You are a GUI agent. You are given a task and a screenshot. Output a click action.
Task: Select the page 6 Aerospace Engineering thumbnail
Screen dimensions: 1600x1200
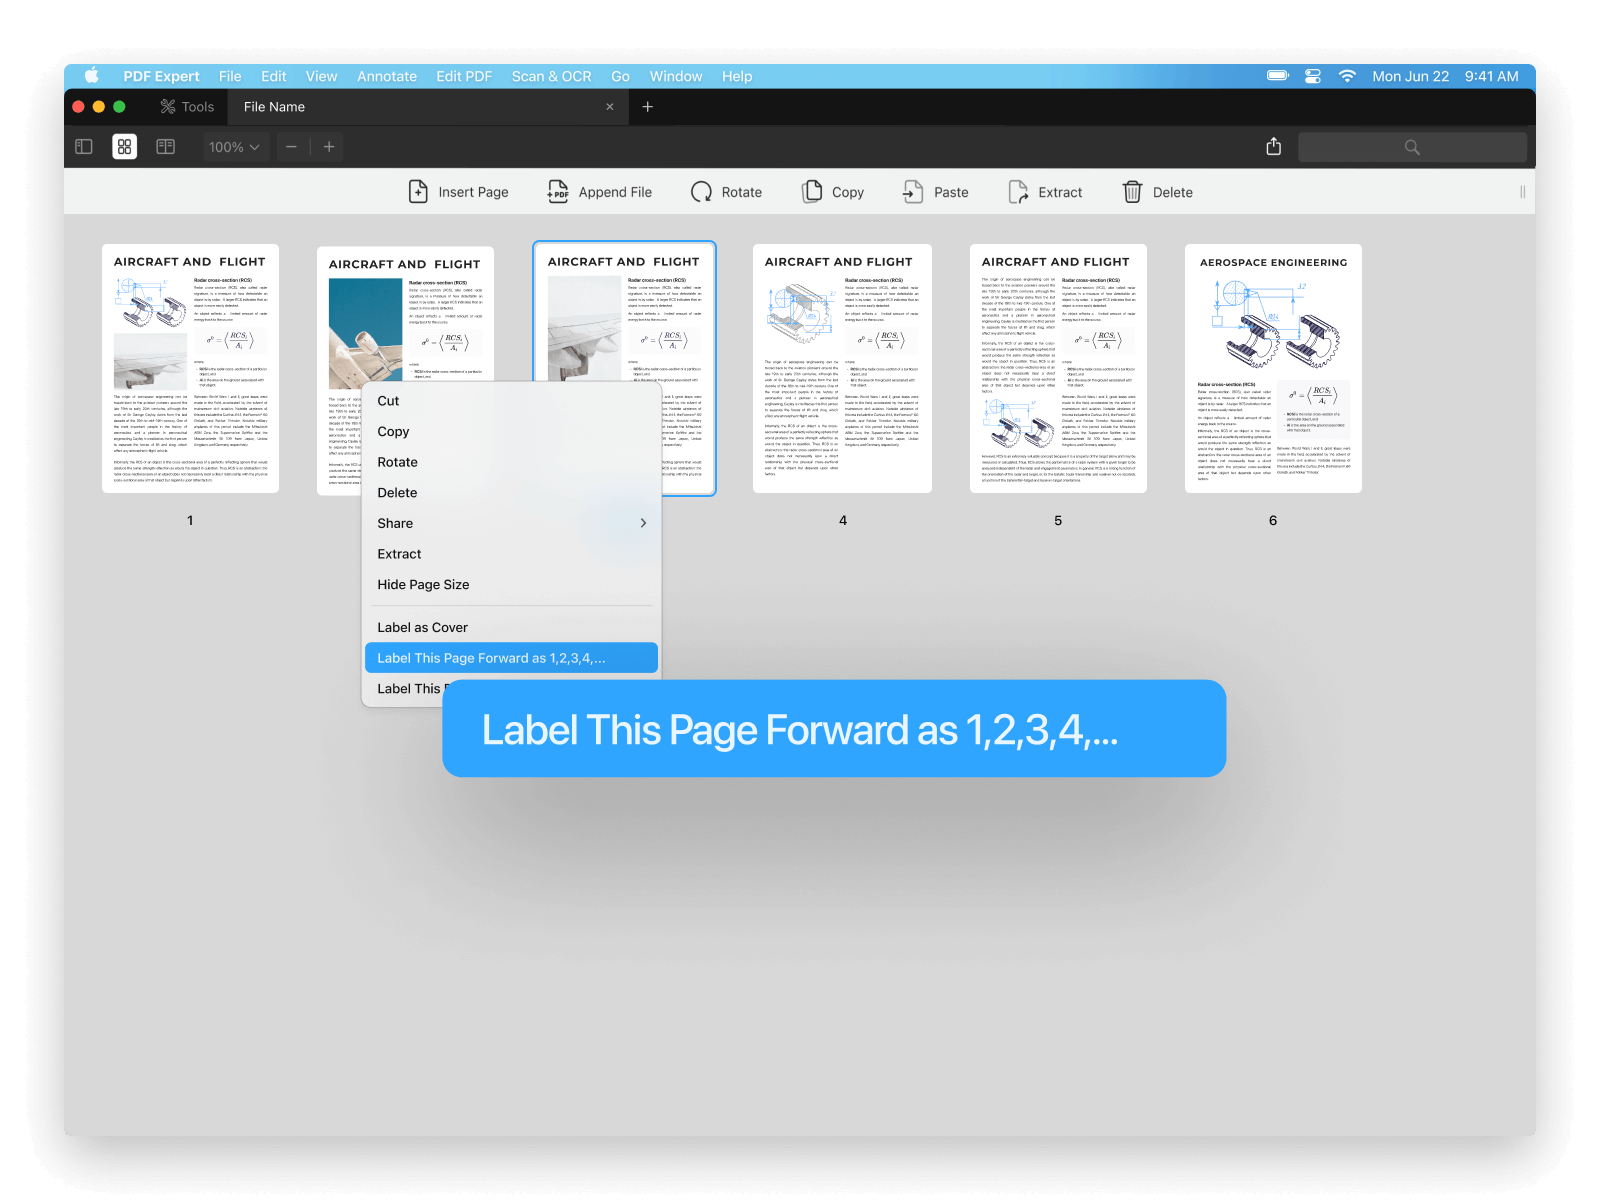coord(1273,368)
